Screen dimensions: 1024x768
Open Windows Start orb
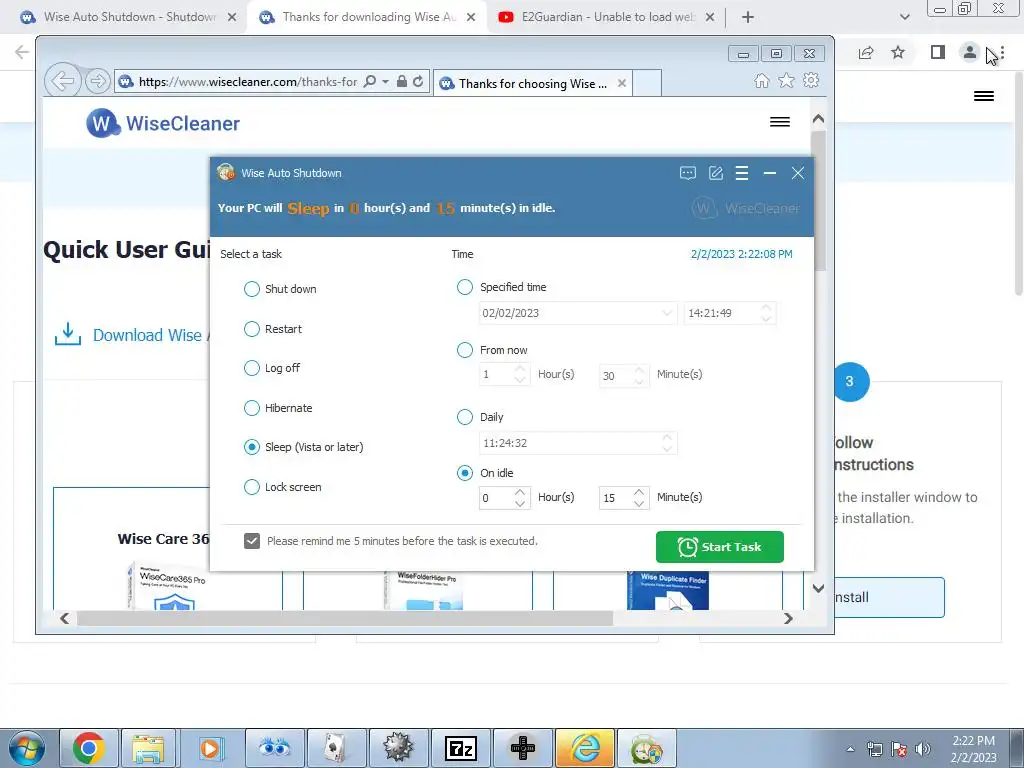(x=27, y=748)
